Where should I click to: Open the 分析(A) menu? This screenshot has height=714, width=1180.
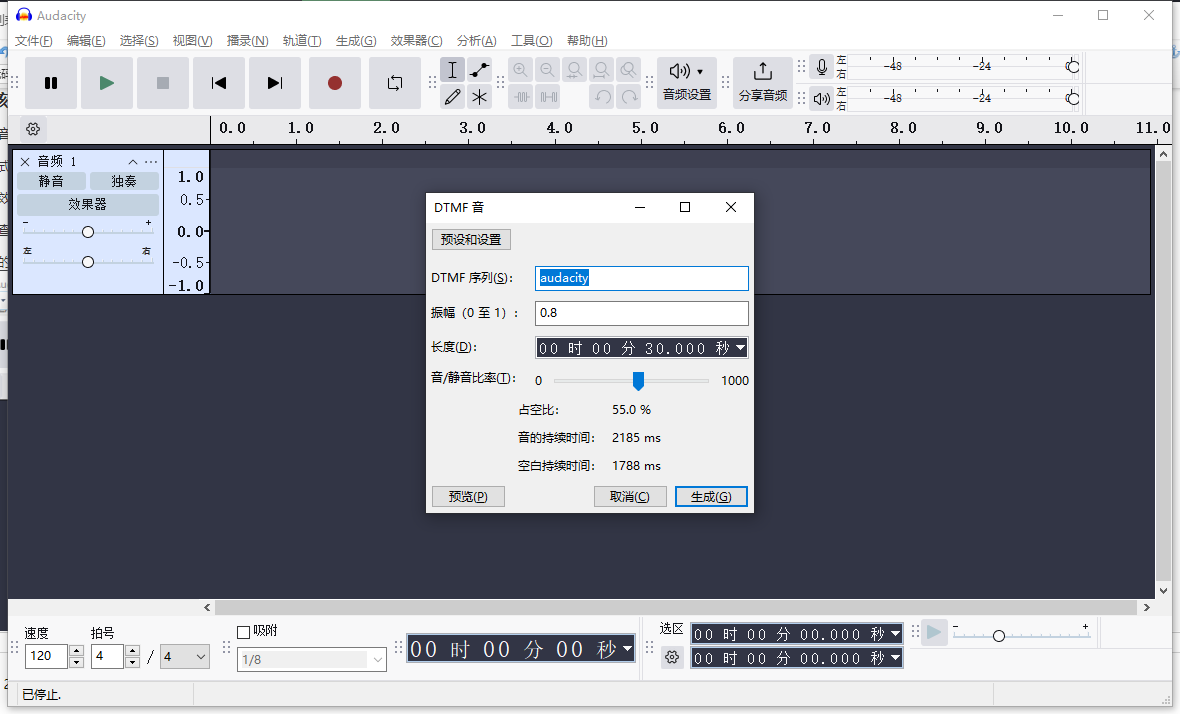[x=476, y=40]
